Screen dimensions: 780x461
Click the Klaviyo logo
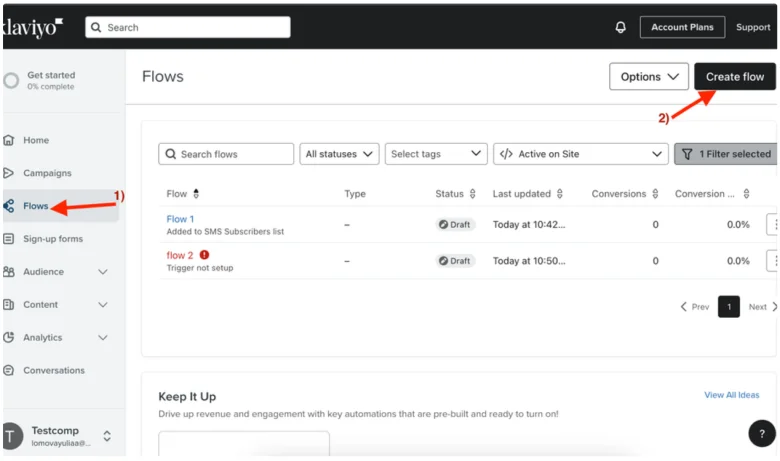coord(33,28)
